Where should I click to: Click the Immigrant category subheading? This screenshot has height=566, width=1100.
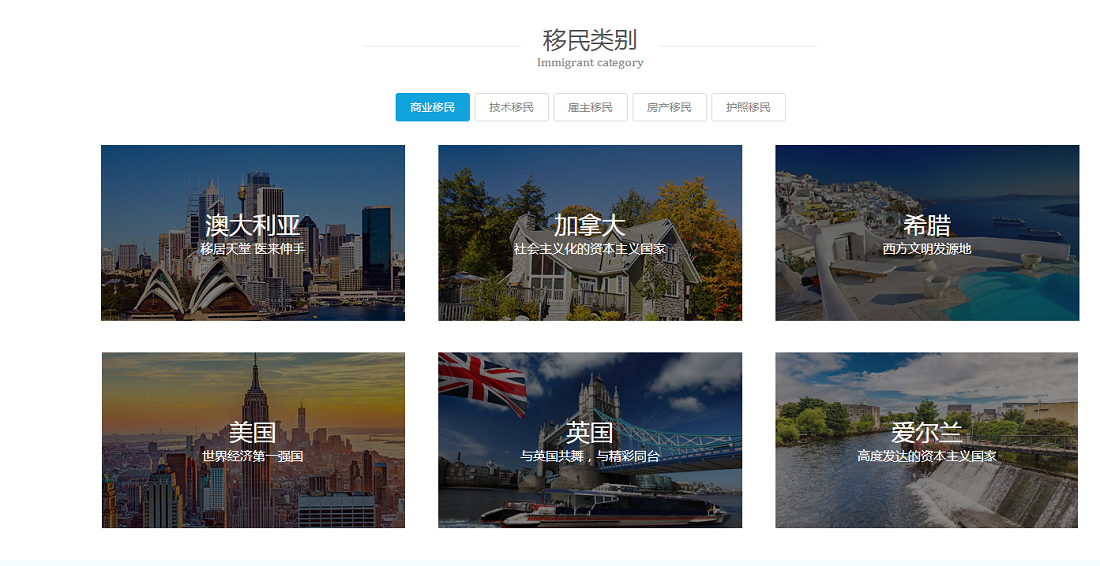[590, 62]
